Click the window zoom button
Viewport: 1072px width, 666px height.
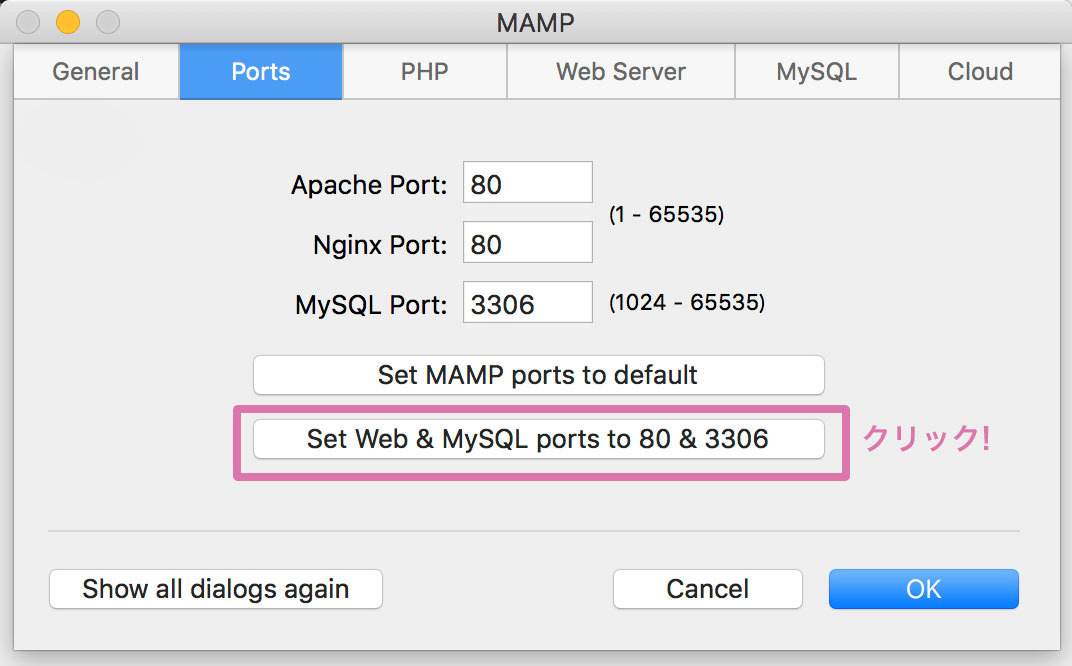point(107,21)
